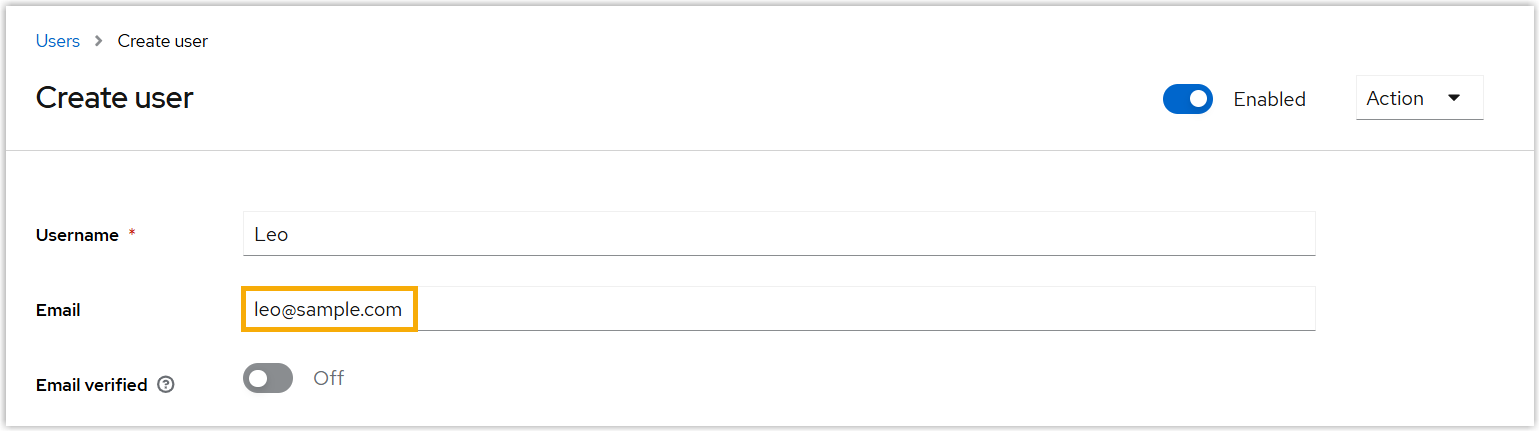The height and width of the screenshot is (432, 1540).
Task: Disable the user with the Enabled switch
Action: point(1187,99)
